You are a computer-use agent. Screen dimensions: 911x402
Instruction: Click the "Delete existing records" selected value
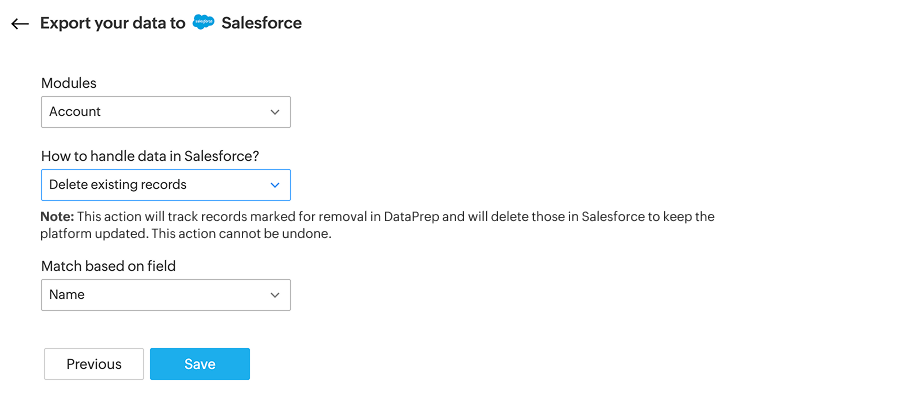pos(118,185)
